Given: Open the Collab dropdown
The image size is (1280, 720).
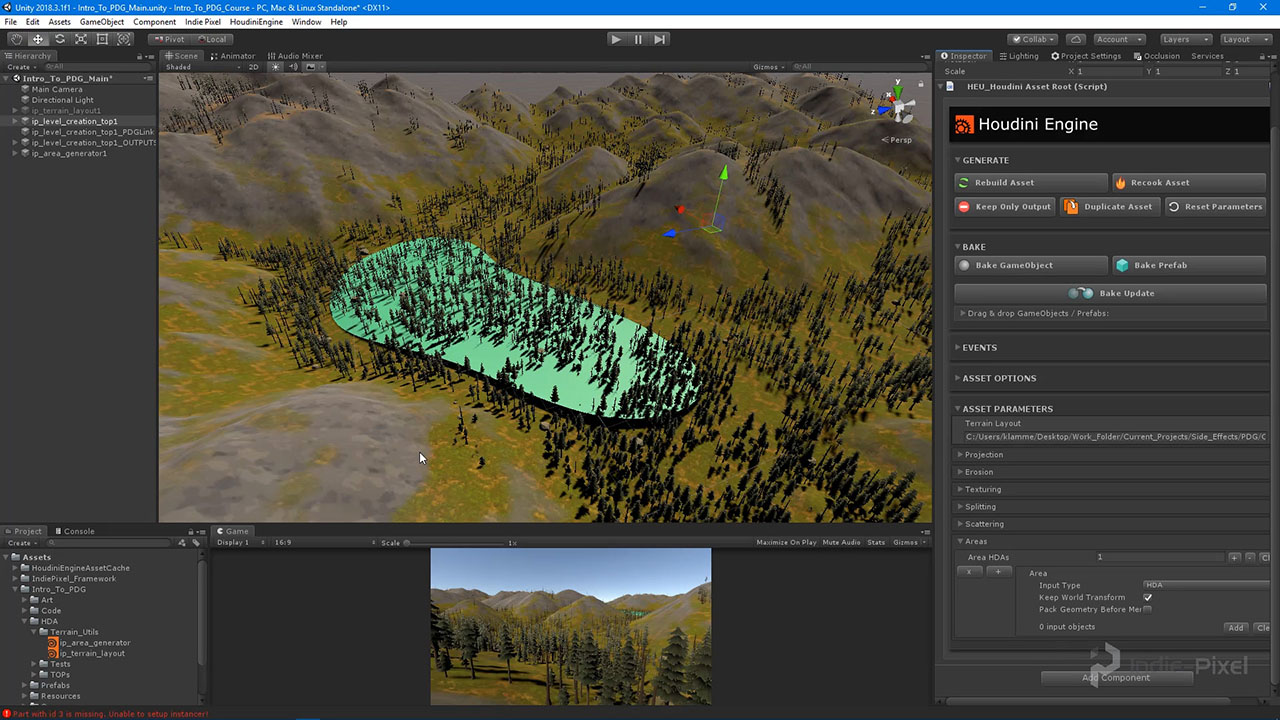Looking at the screenshot, I should 1034,39.
